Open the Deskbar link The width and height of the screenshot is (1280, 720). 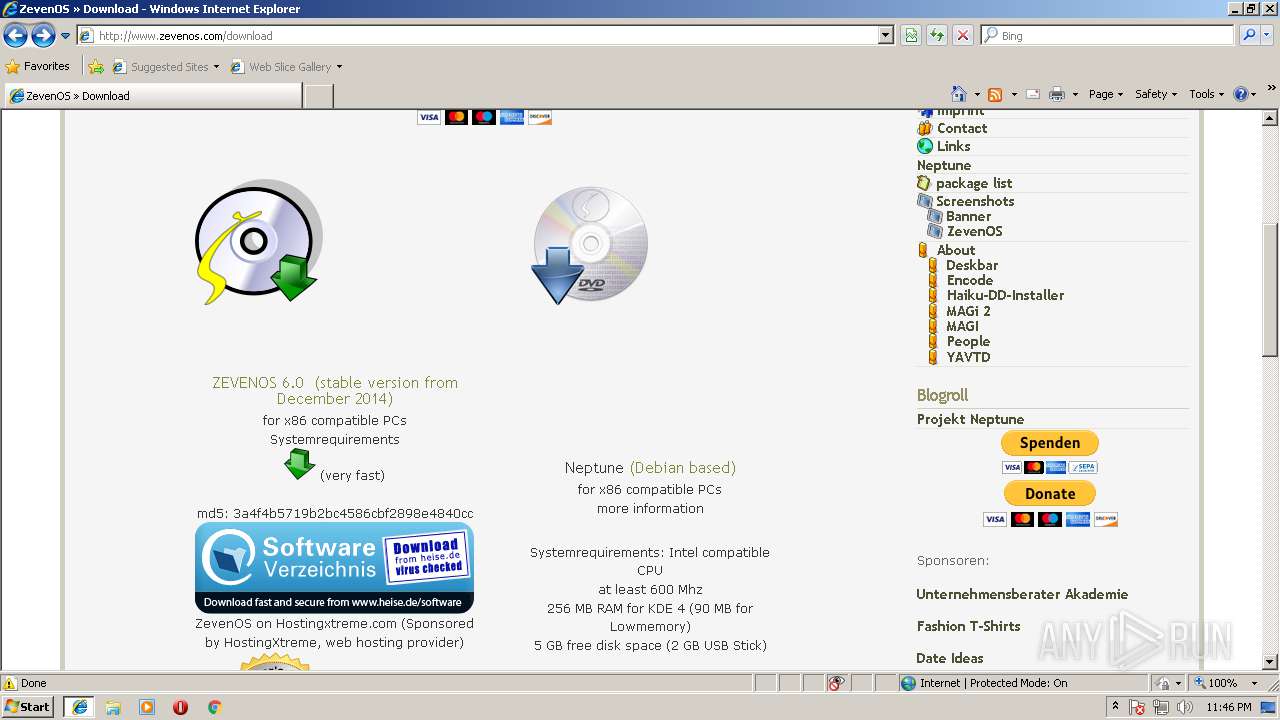972,265
